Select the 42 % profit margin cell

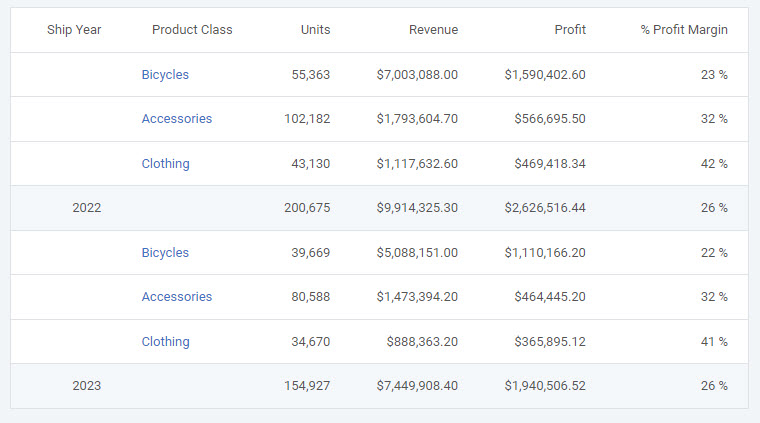click(x=714, y=164)
